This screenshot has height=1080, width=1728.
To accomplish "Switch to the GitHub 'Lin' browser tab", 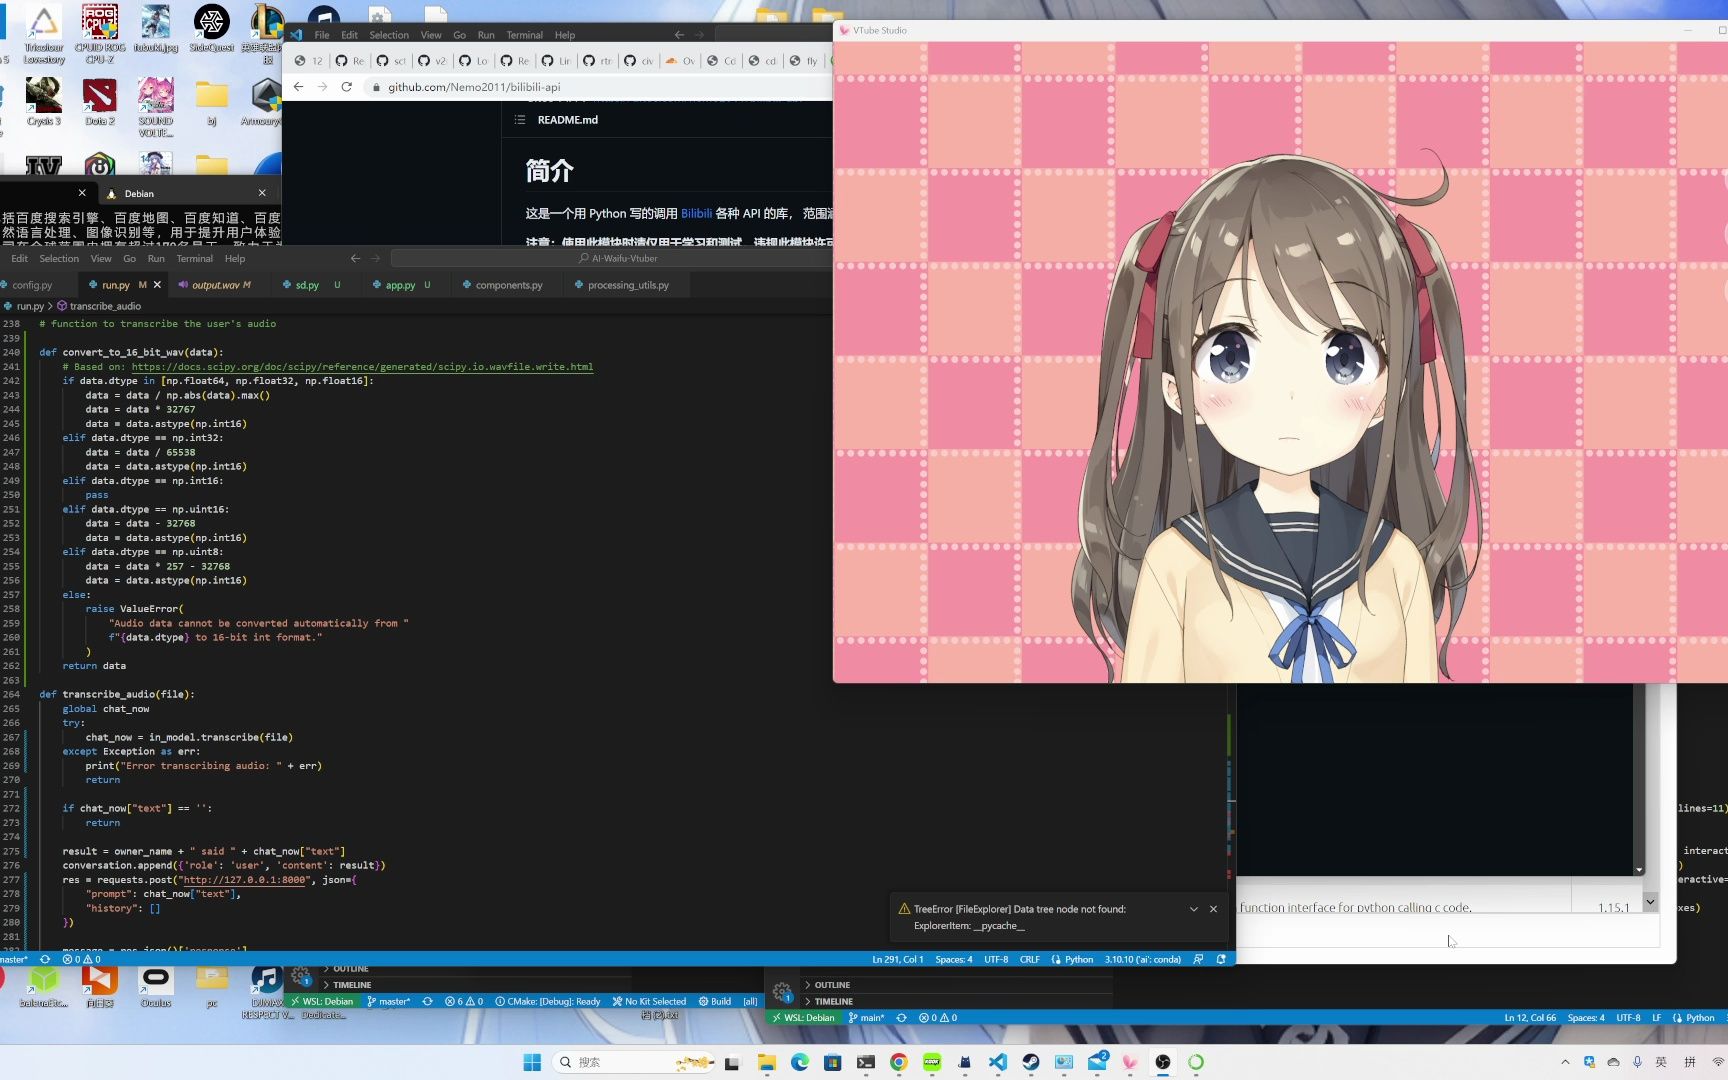I will point(556,61).
